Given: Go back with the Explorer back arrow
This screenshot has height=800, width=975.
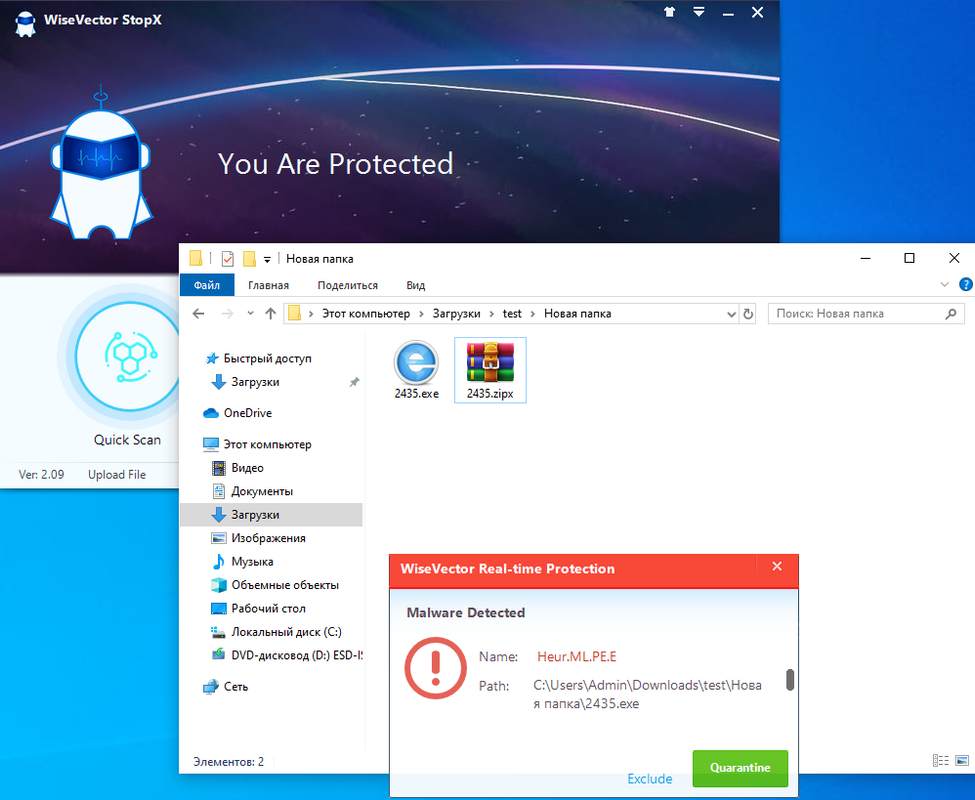Looking at the screenshot, I should point(198,314).
